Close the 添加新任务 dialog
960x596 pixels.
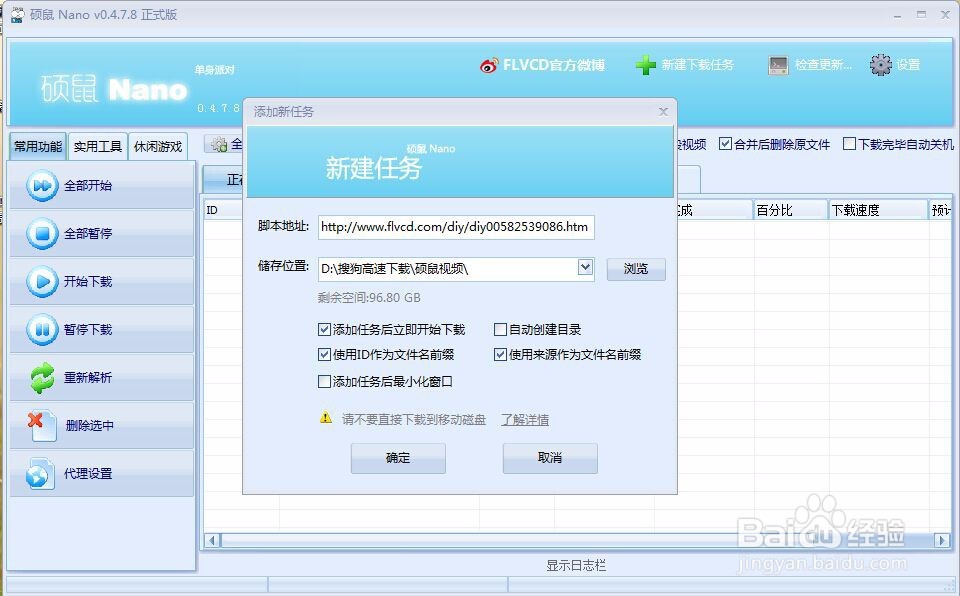[x=663, y=111]
